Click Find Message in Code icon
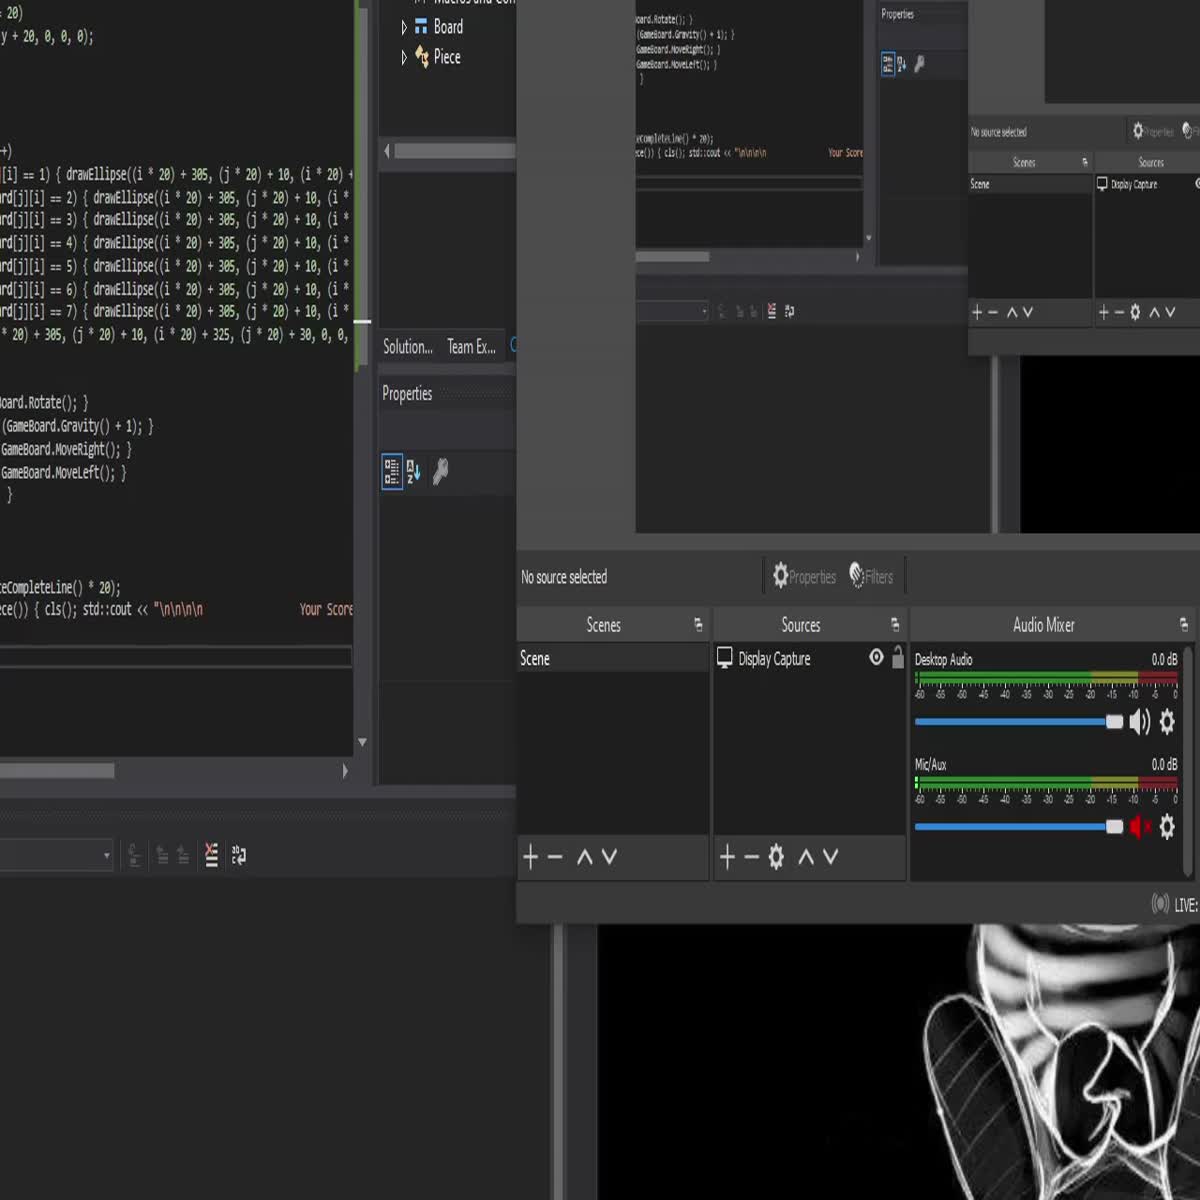 pos(134,855)
